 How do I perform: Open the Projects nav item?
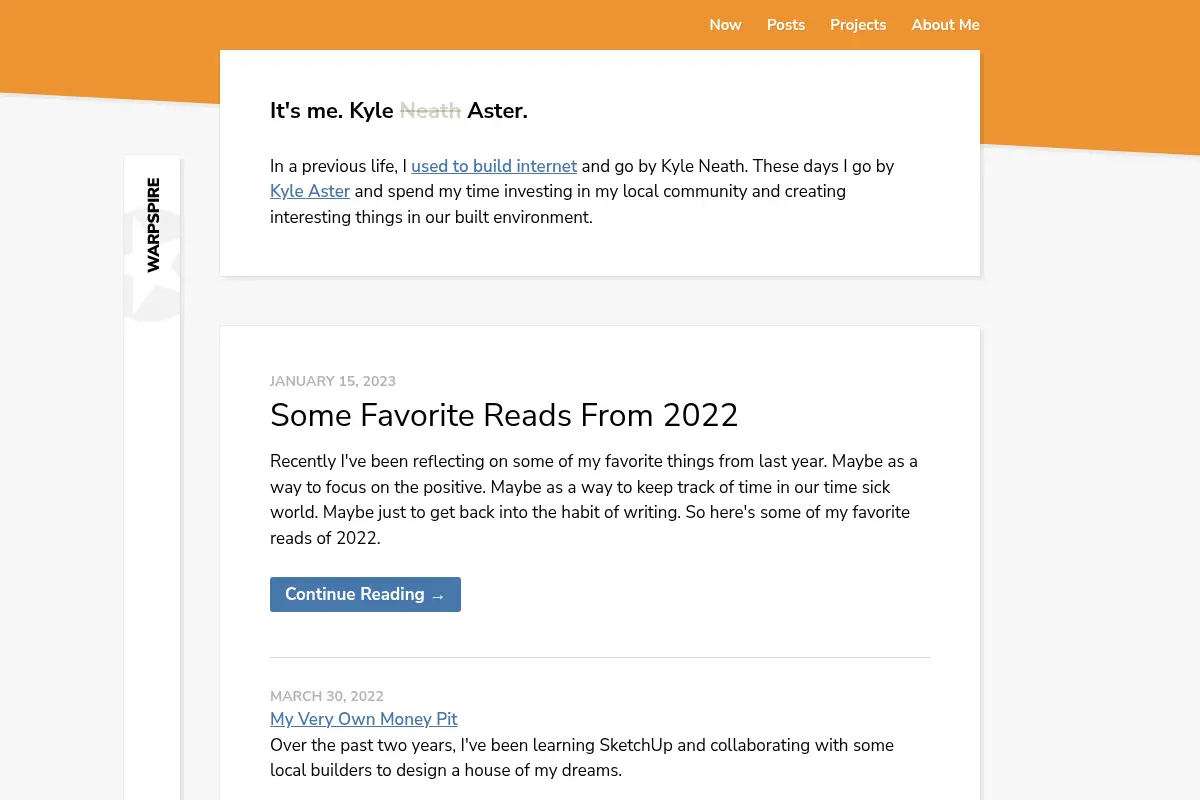pos(858,25)
